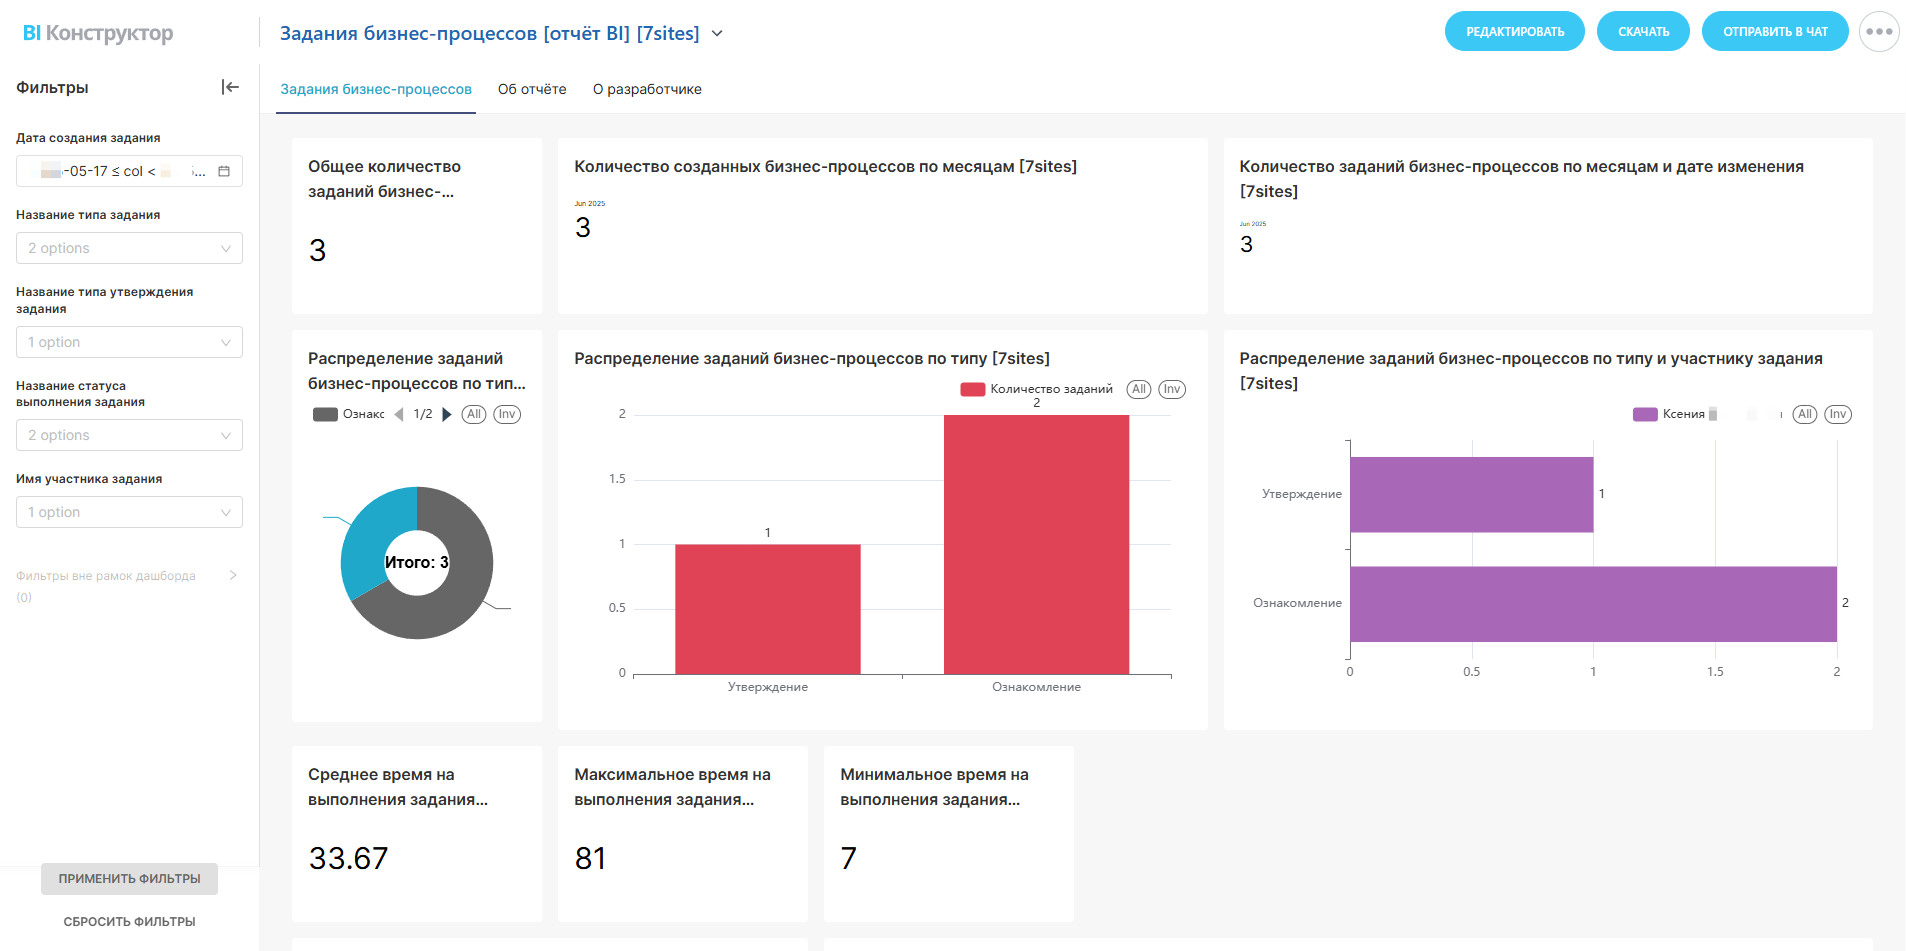Open Название типа задания dropdown
The height and width of the screenshot is (951, 1906).
pos(129,248)
